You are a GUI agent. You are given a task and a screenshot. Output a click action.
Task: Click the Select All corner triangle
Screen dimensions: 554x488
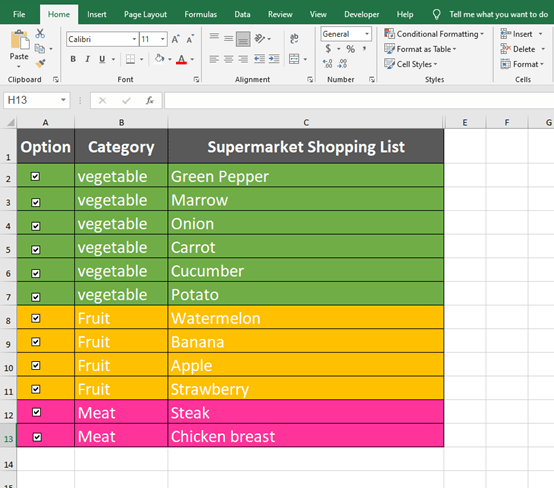(11, 123)
